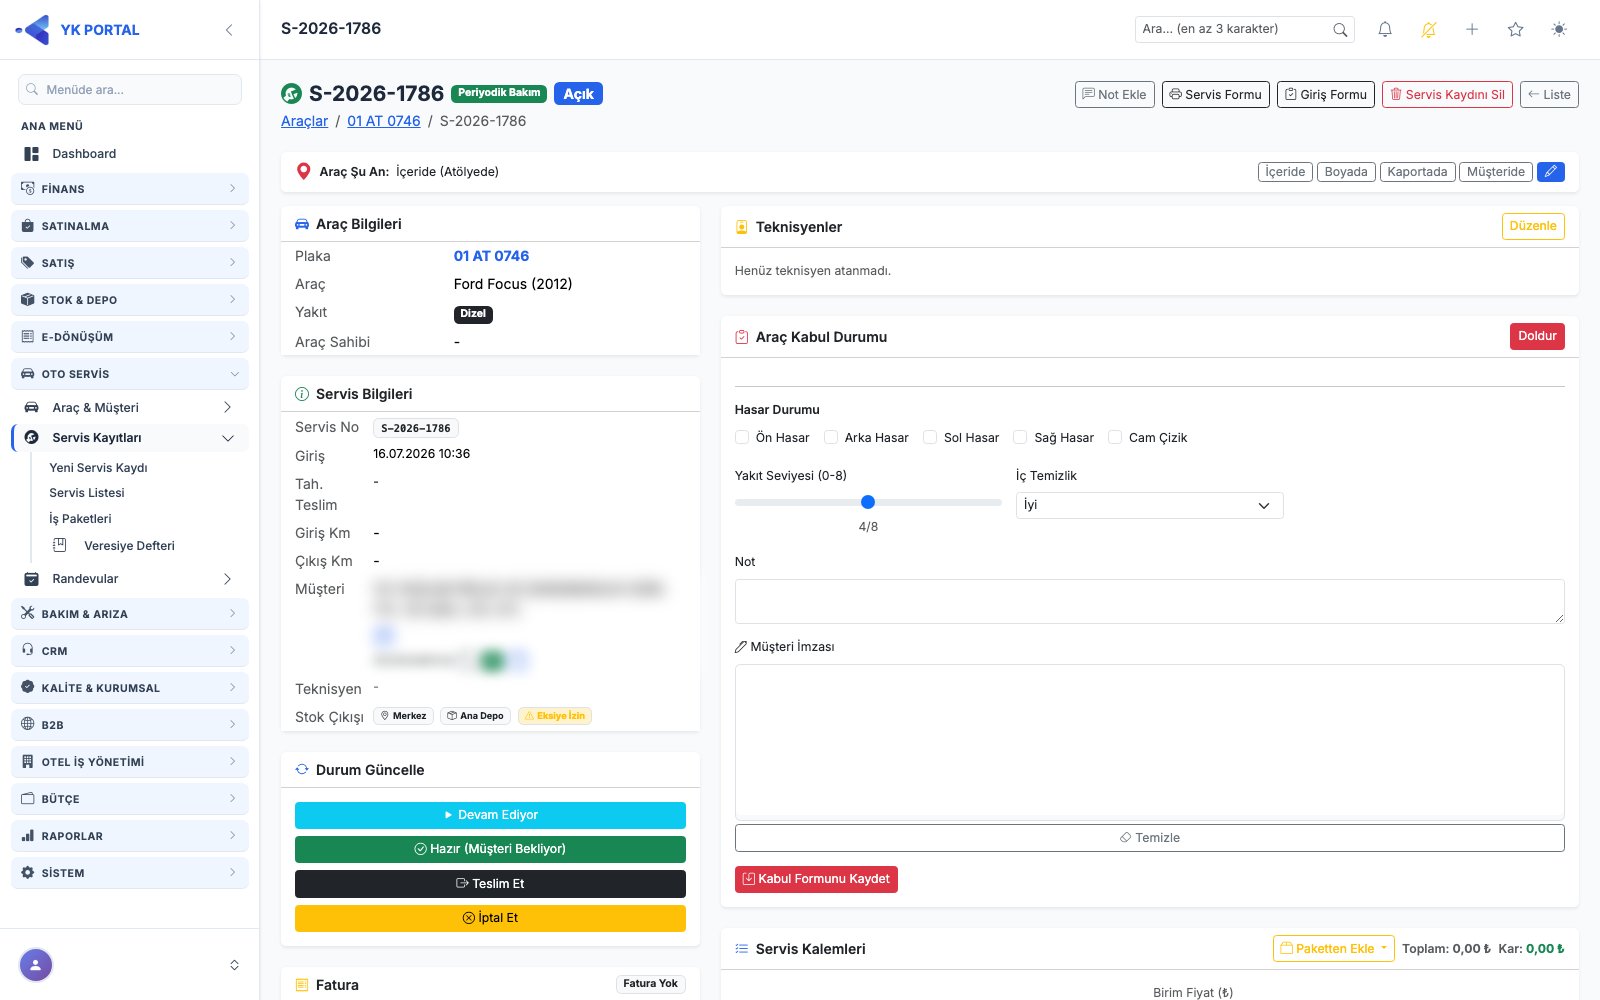The height and width of the screenshot is (1000, 1600).
Task: Set vehicle location to İçeride
Action: 1285,172
